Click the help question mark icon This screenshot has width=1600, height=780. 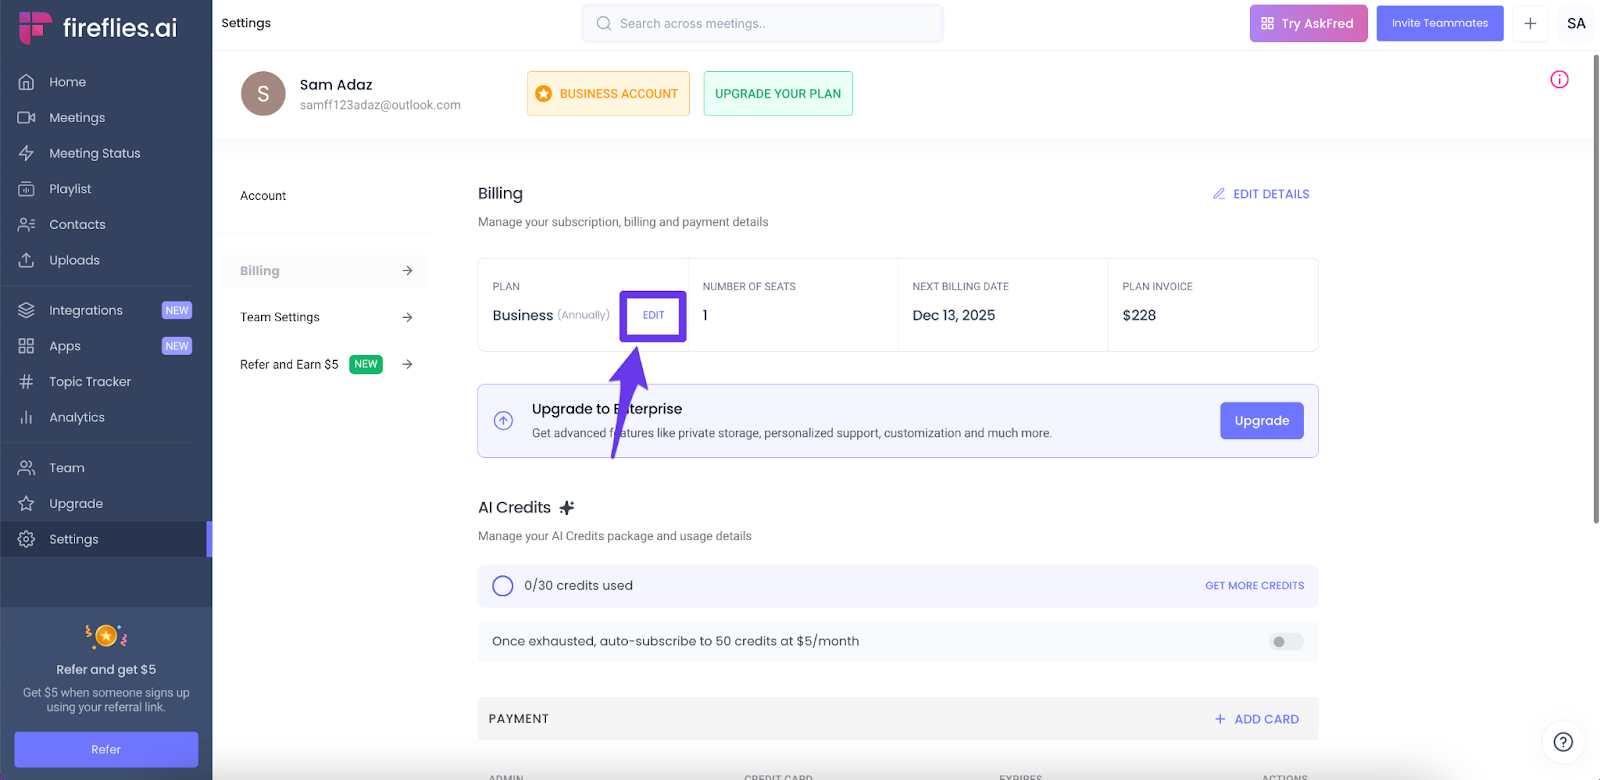pos(1563,742)
